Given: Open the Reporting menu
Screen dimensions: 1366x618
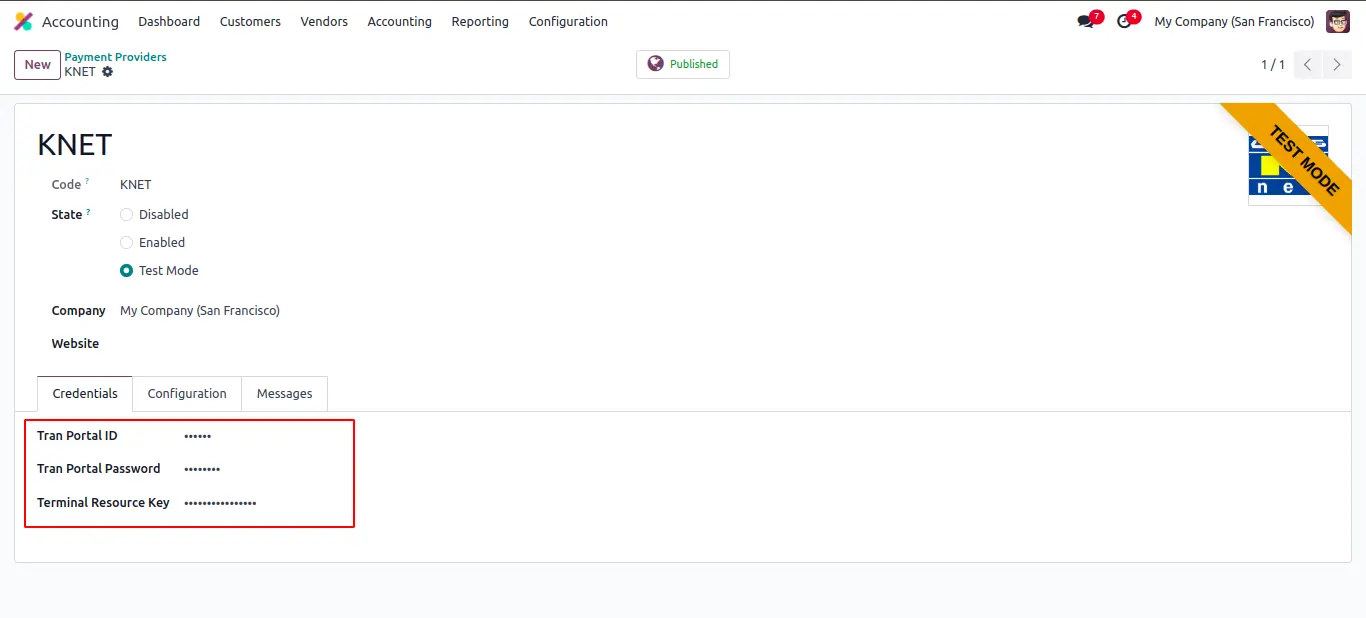Looking at the screenshot, I should point(480,21).
